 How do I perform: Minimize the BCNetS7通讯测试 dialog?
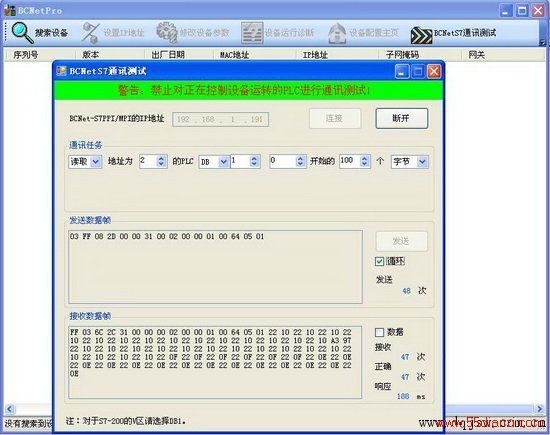402,72
